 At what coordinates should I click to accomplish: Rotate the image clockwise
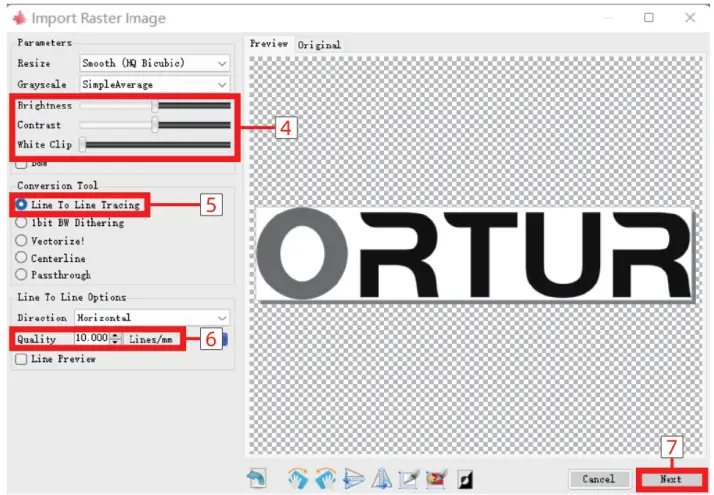(298, 479)
